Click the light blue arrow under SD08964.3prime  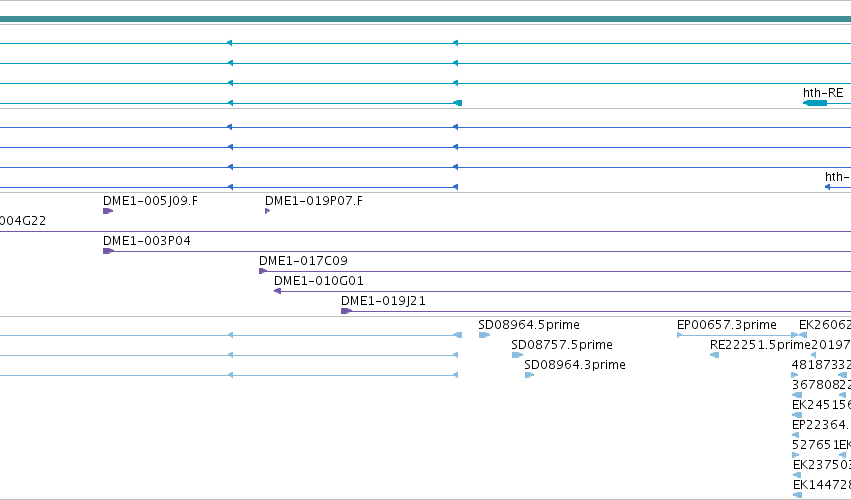[x=529, y=375]
